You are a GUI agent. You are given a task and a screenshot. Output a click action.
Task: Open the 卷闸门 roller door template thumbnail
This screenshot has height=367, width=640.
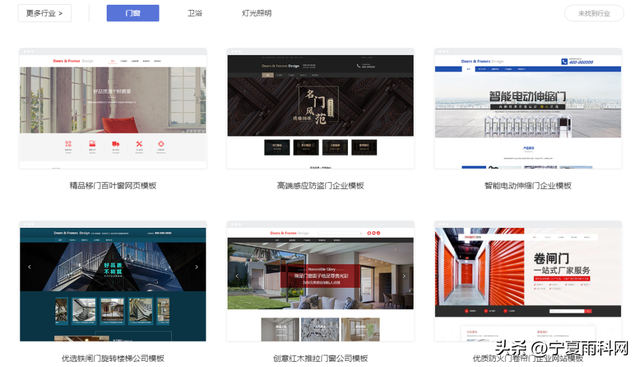[528, 281]
